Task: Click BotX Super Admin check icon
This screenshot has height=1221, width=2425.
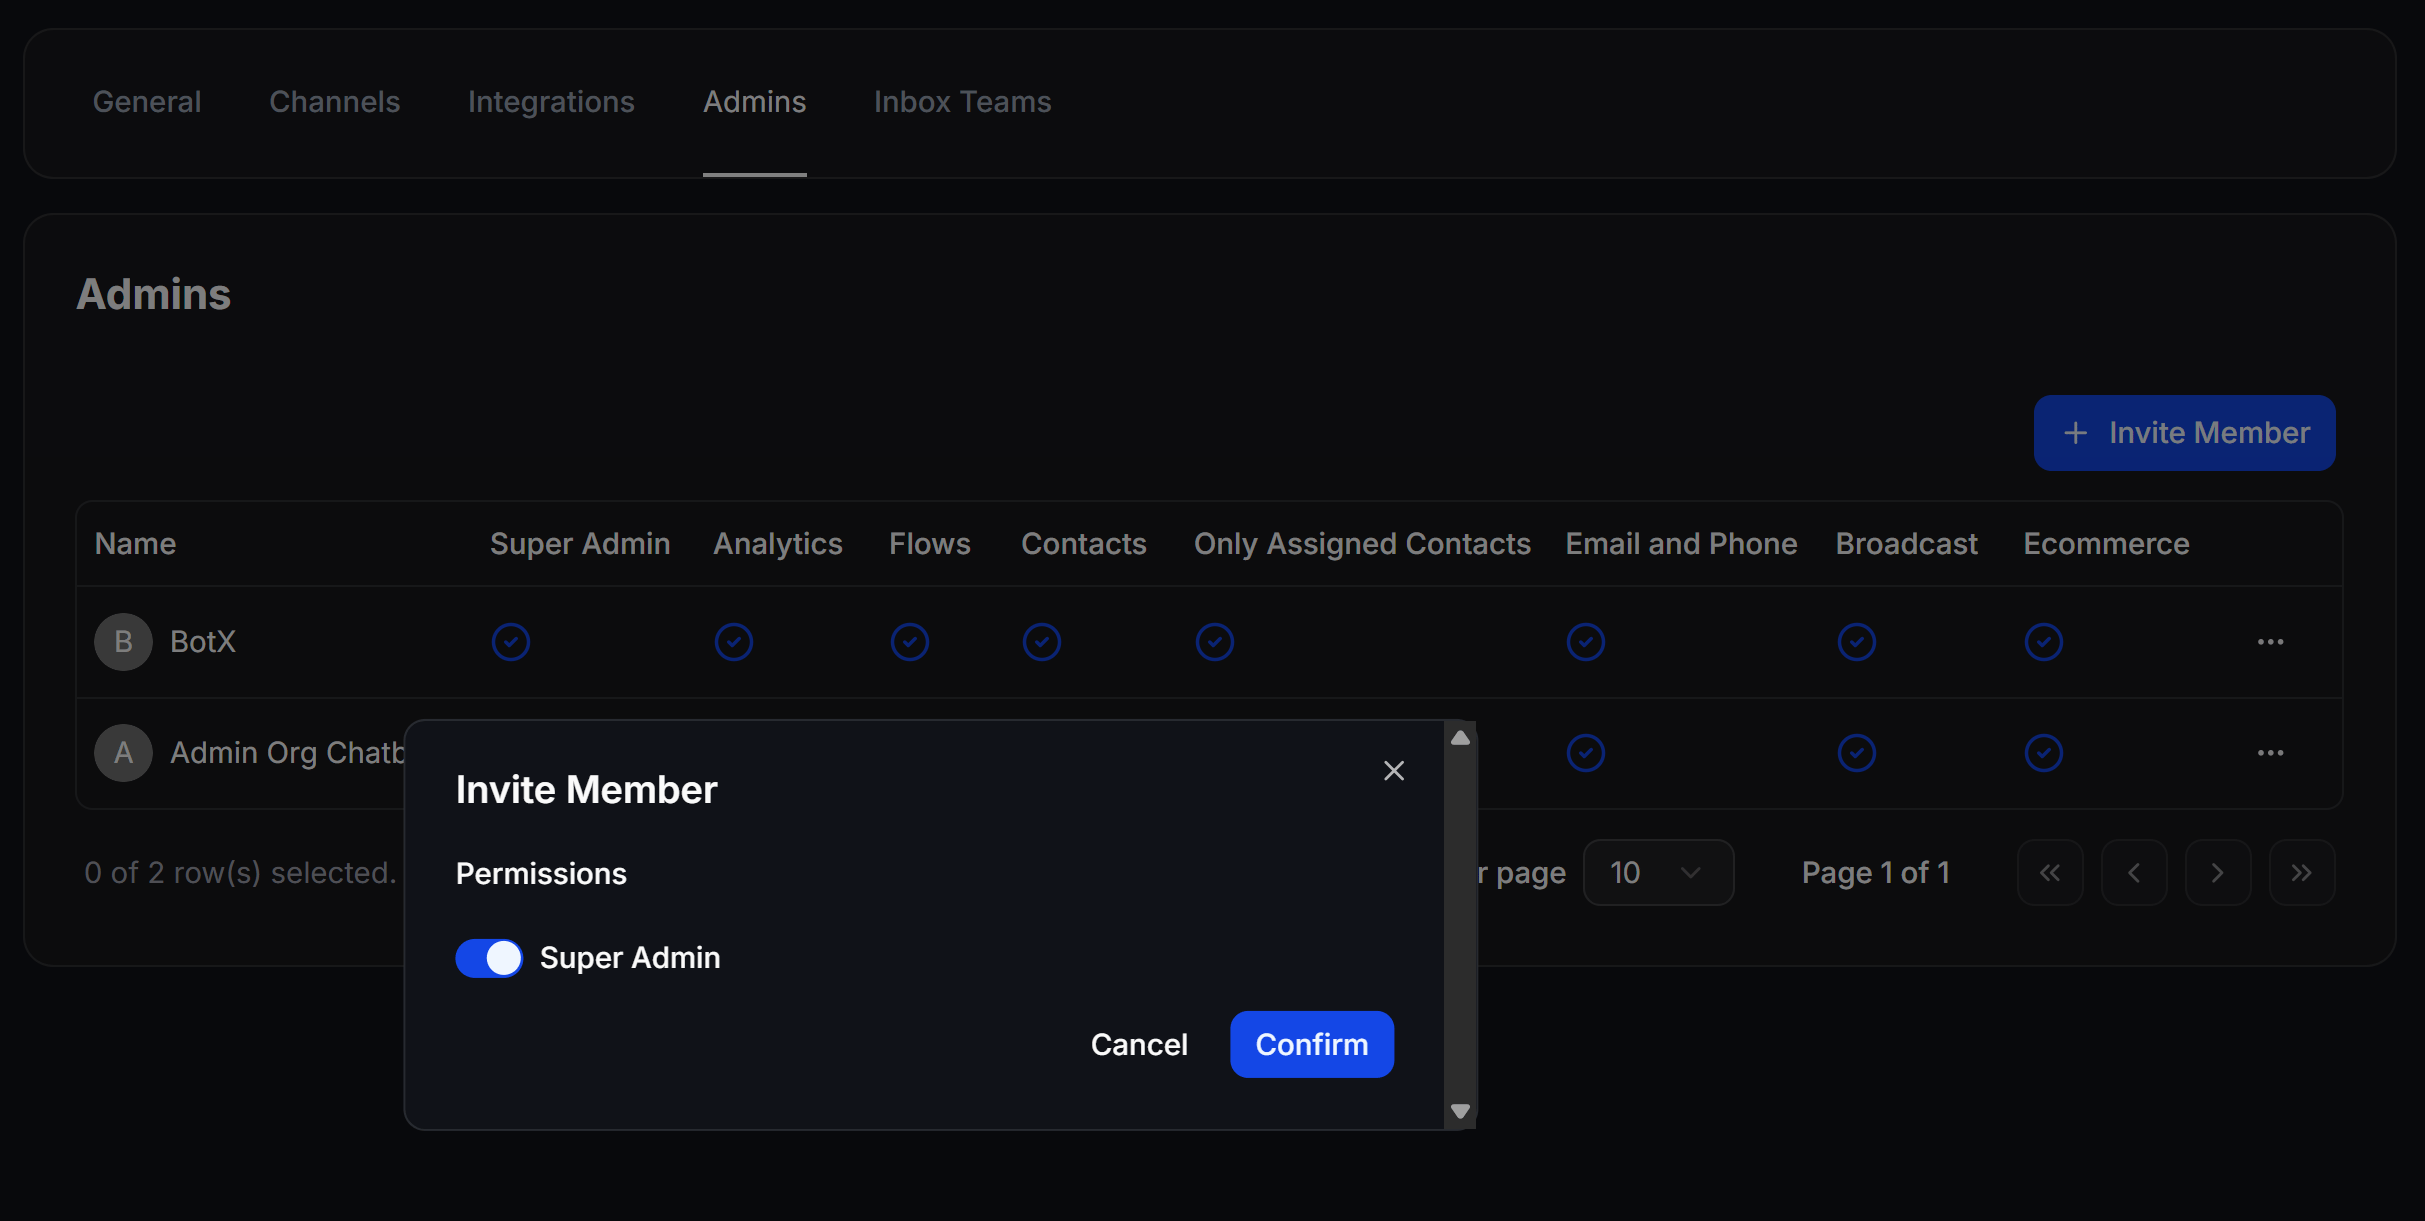Action: 510,642
